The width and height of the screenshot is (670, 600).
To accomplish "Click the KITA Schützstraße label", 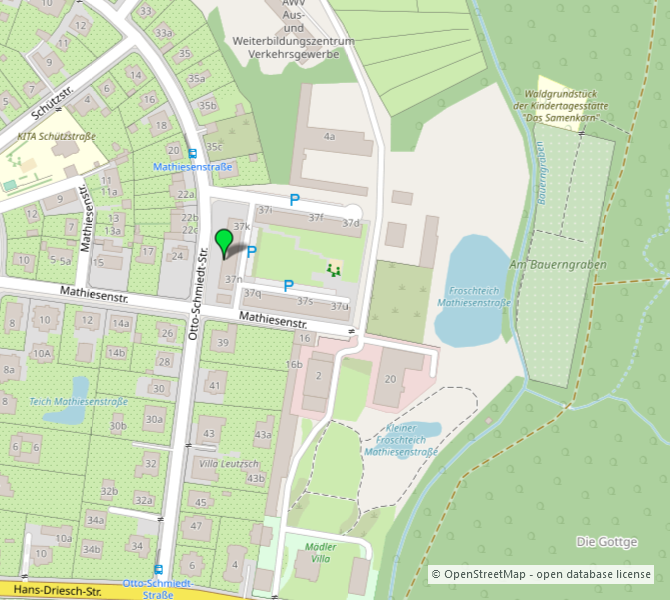I will tap(56, 136).
